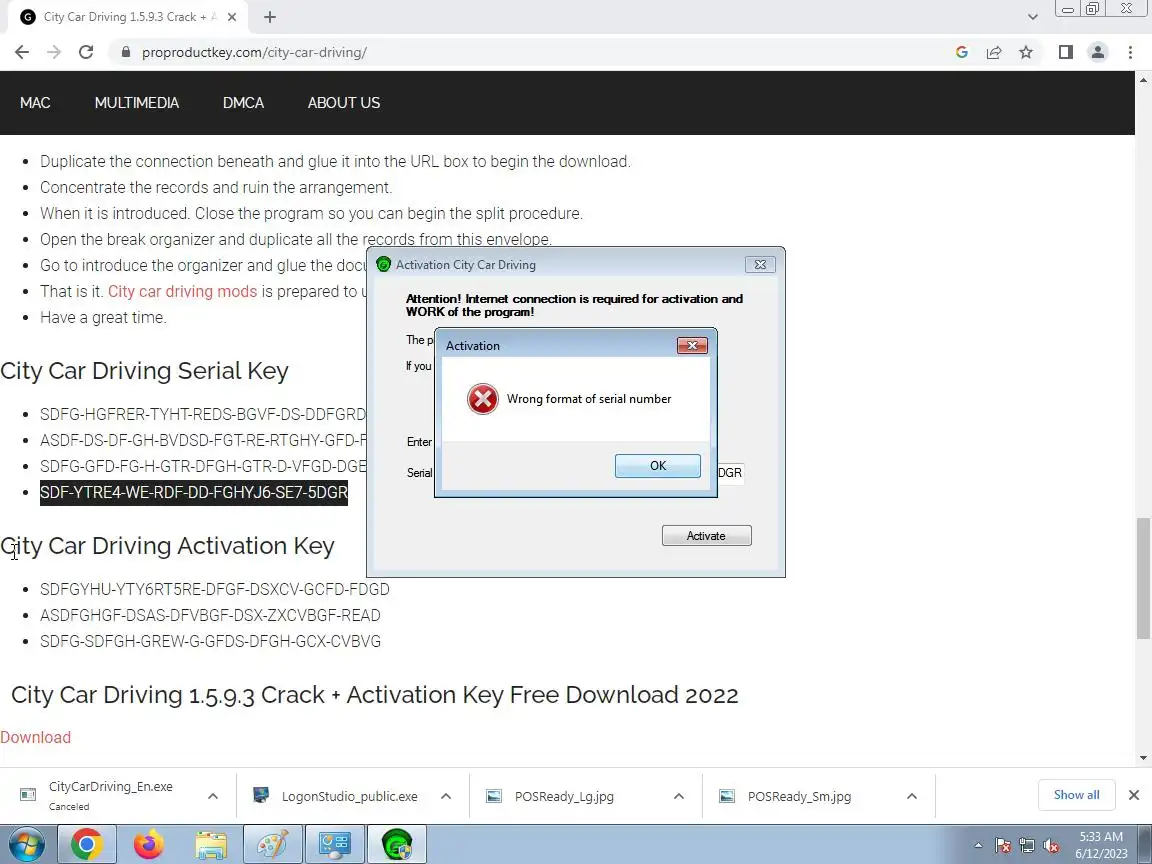This screenshot has height=864, width=1152.
Task: Close the Activation error dialog with the red X
Action: click(692, 345)
